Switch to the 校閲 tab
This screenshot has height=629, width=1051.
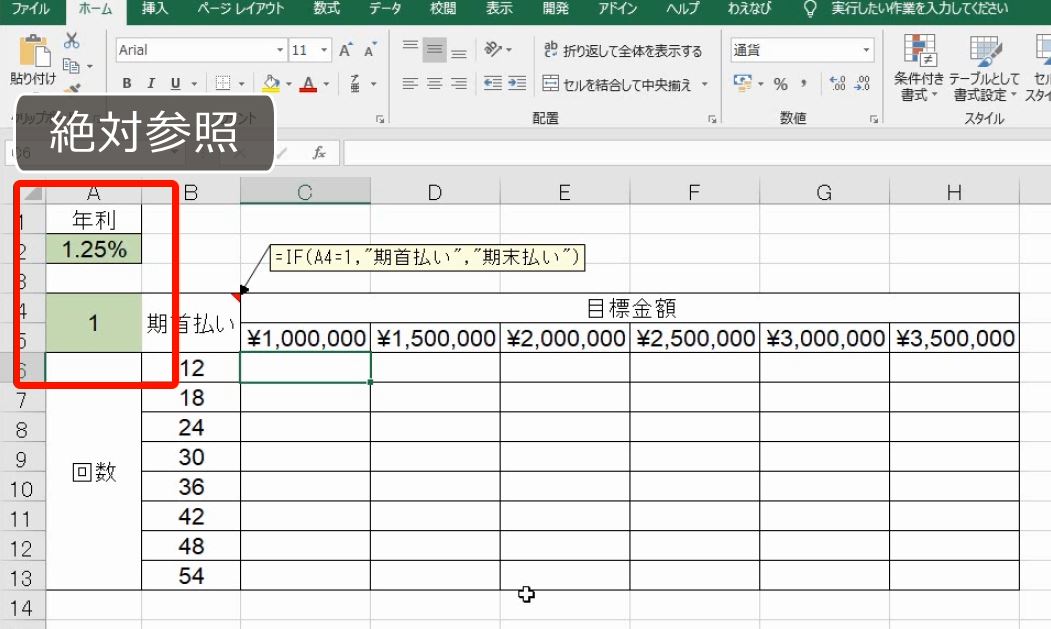(x=442, y=9)
